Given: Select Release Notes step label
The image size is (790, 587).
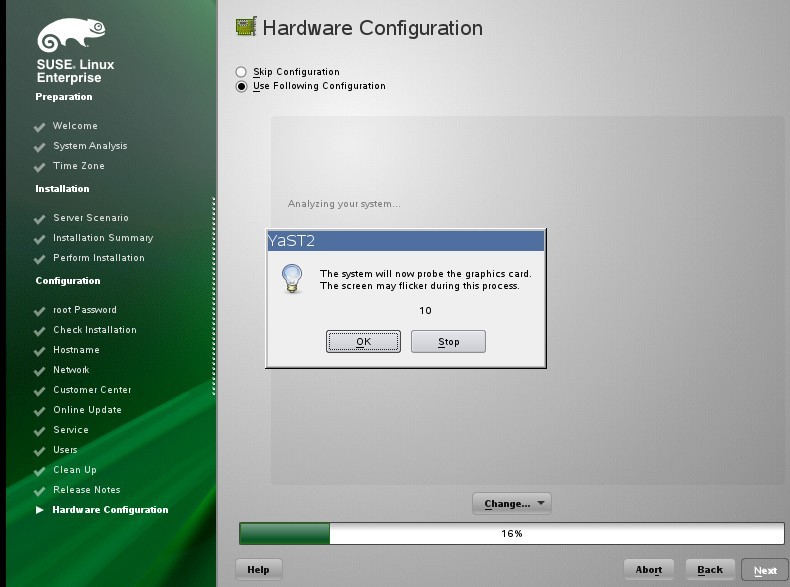Looking at the screenshot, I should pos(87,489).
